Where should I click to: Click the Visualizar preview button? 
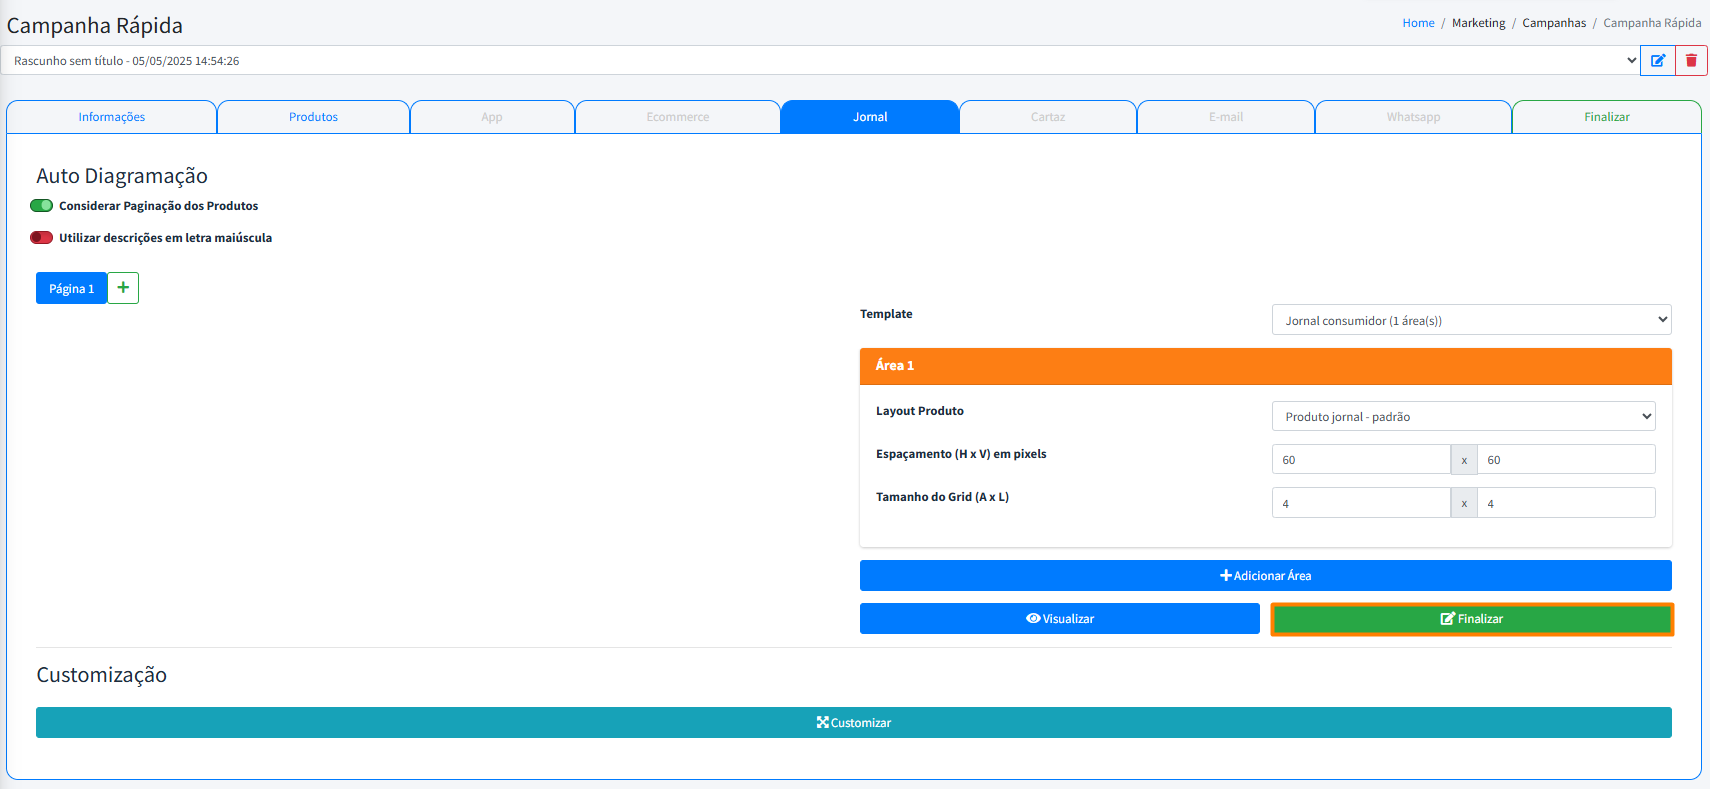[1059, 619]
